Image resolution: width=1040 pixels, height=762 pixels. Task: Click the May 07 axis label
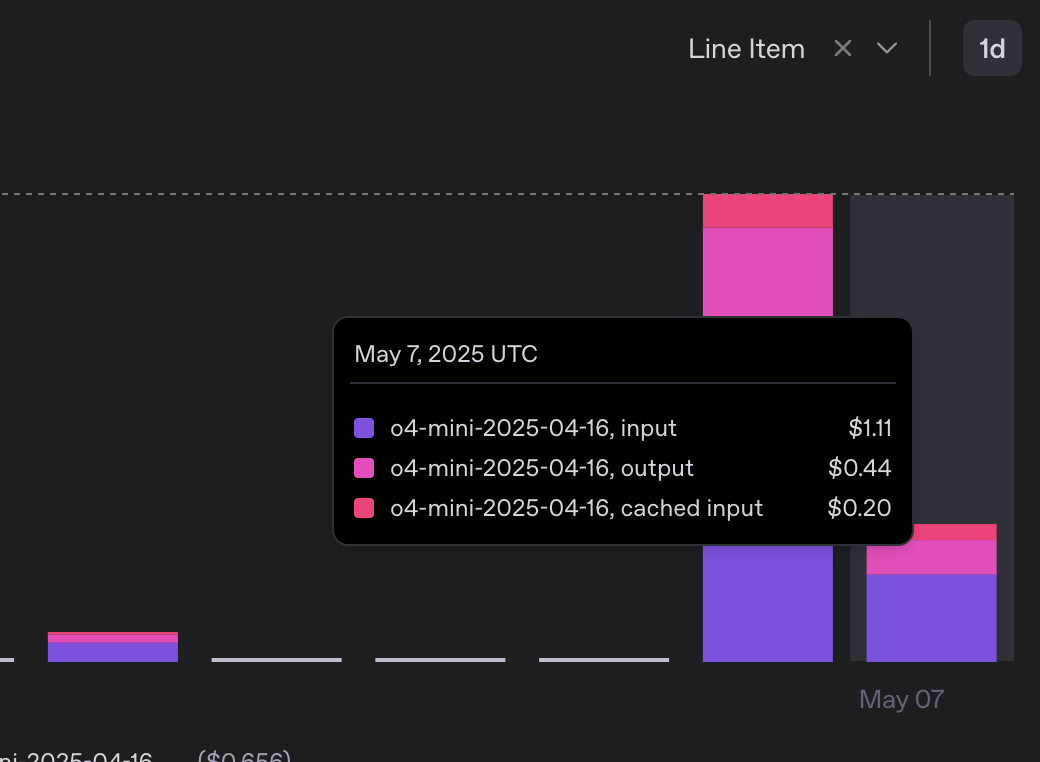pyautogui.click(x=901, y=699)
